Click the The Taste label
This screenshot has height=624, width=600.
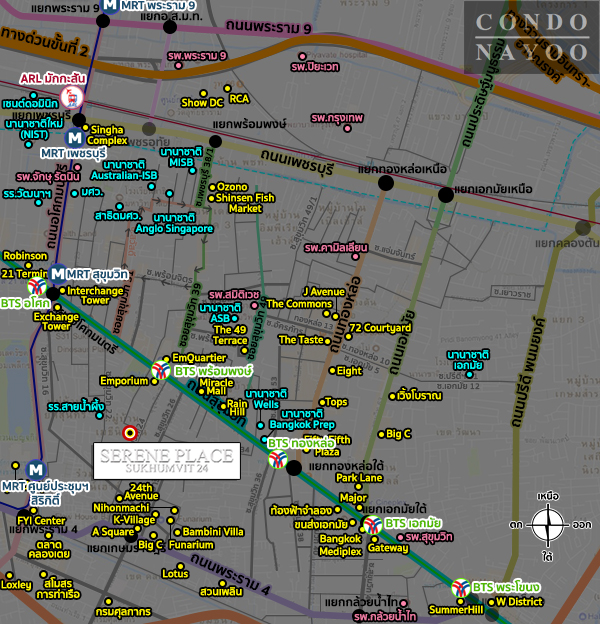click(301, 339)
